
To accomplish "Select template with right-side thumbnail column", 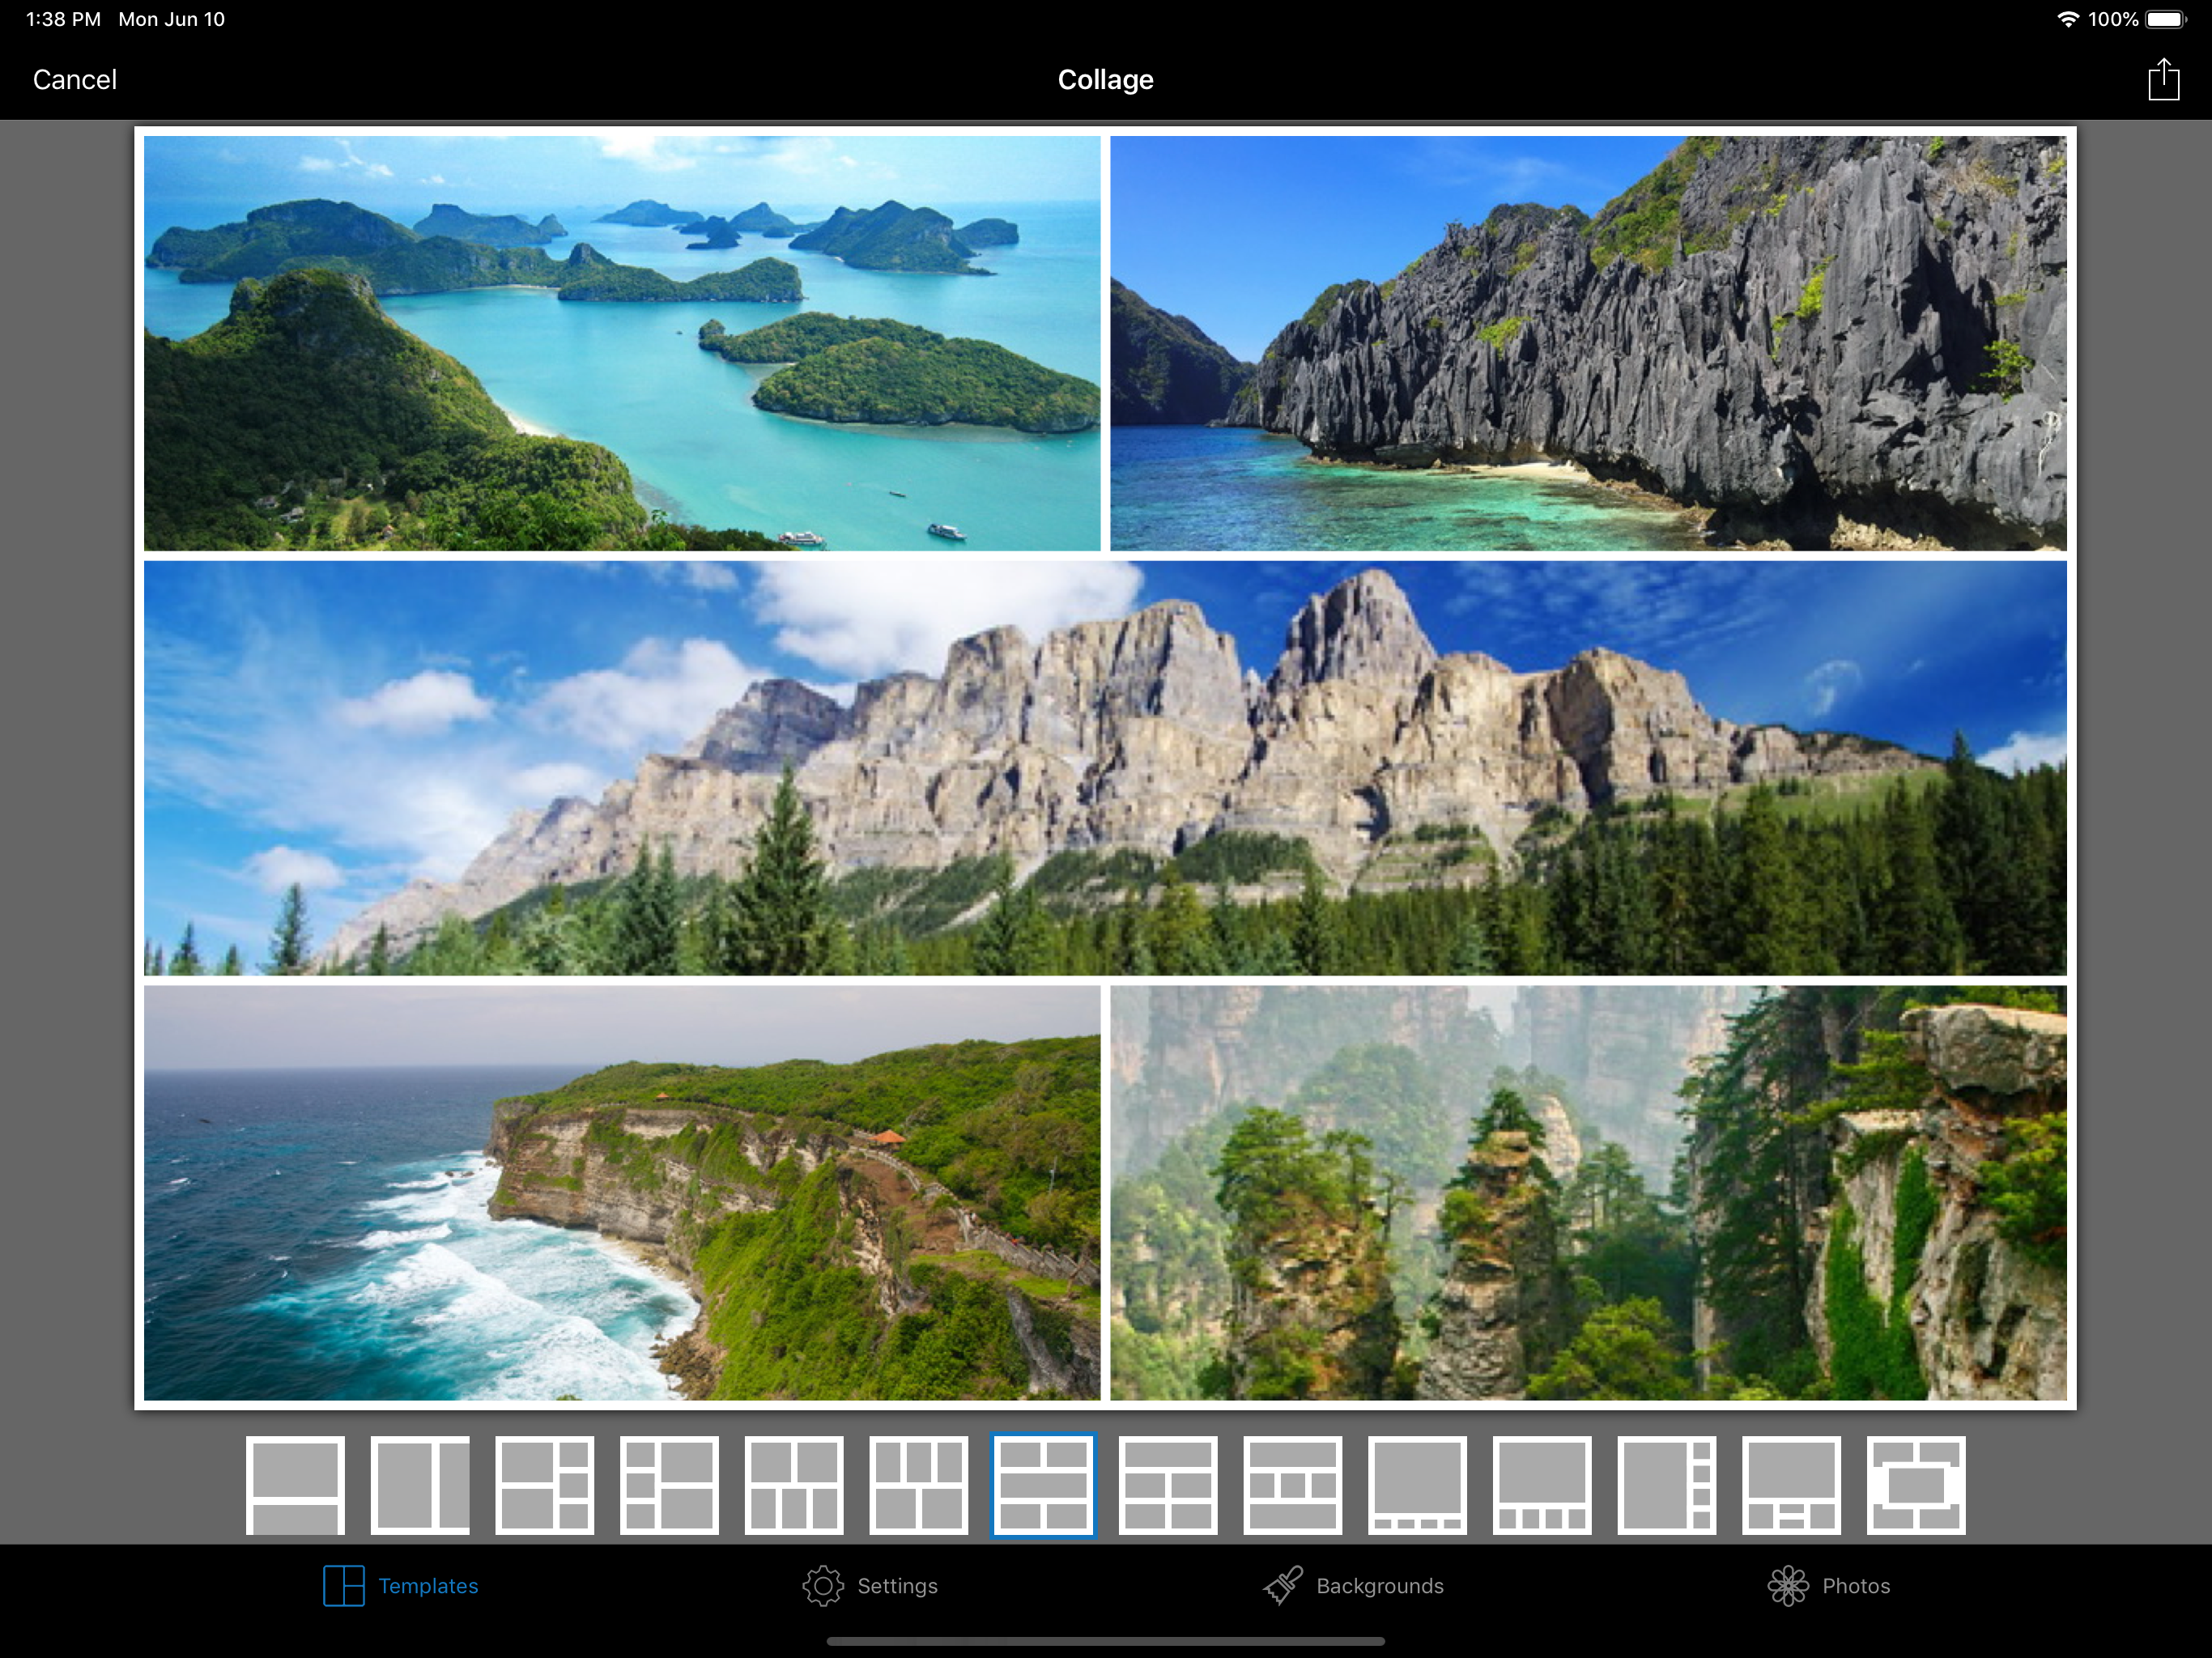I will tap(1666, 1485).
